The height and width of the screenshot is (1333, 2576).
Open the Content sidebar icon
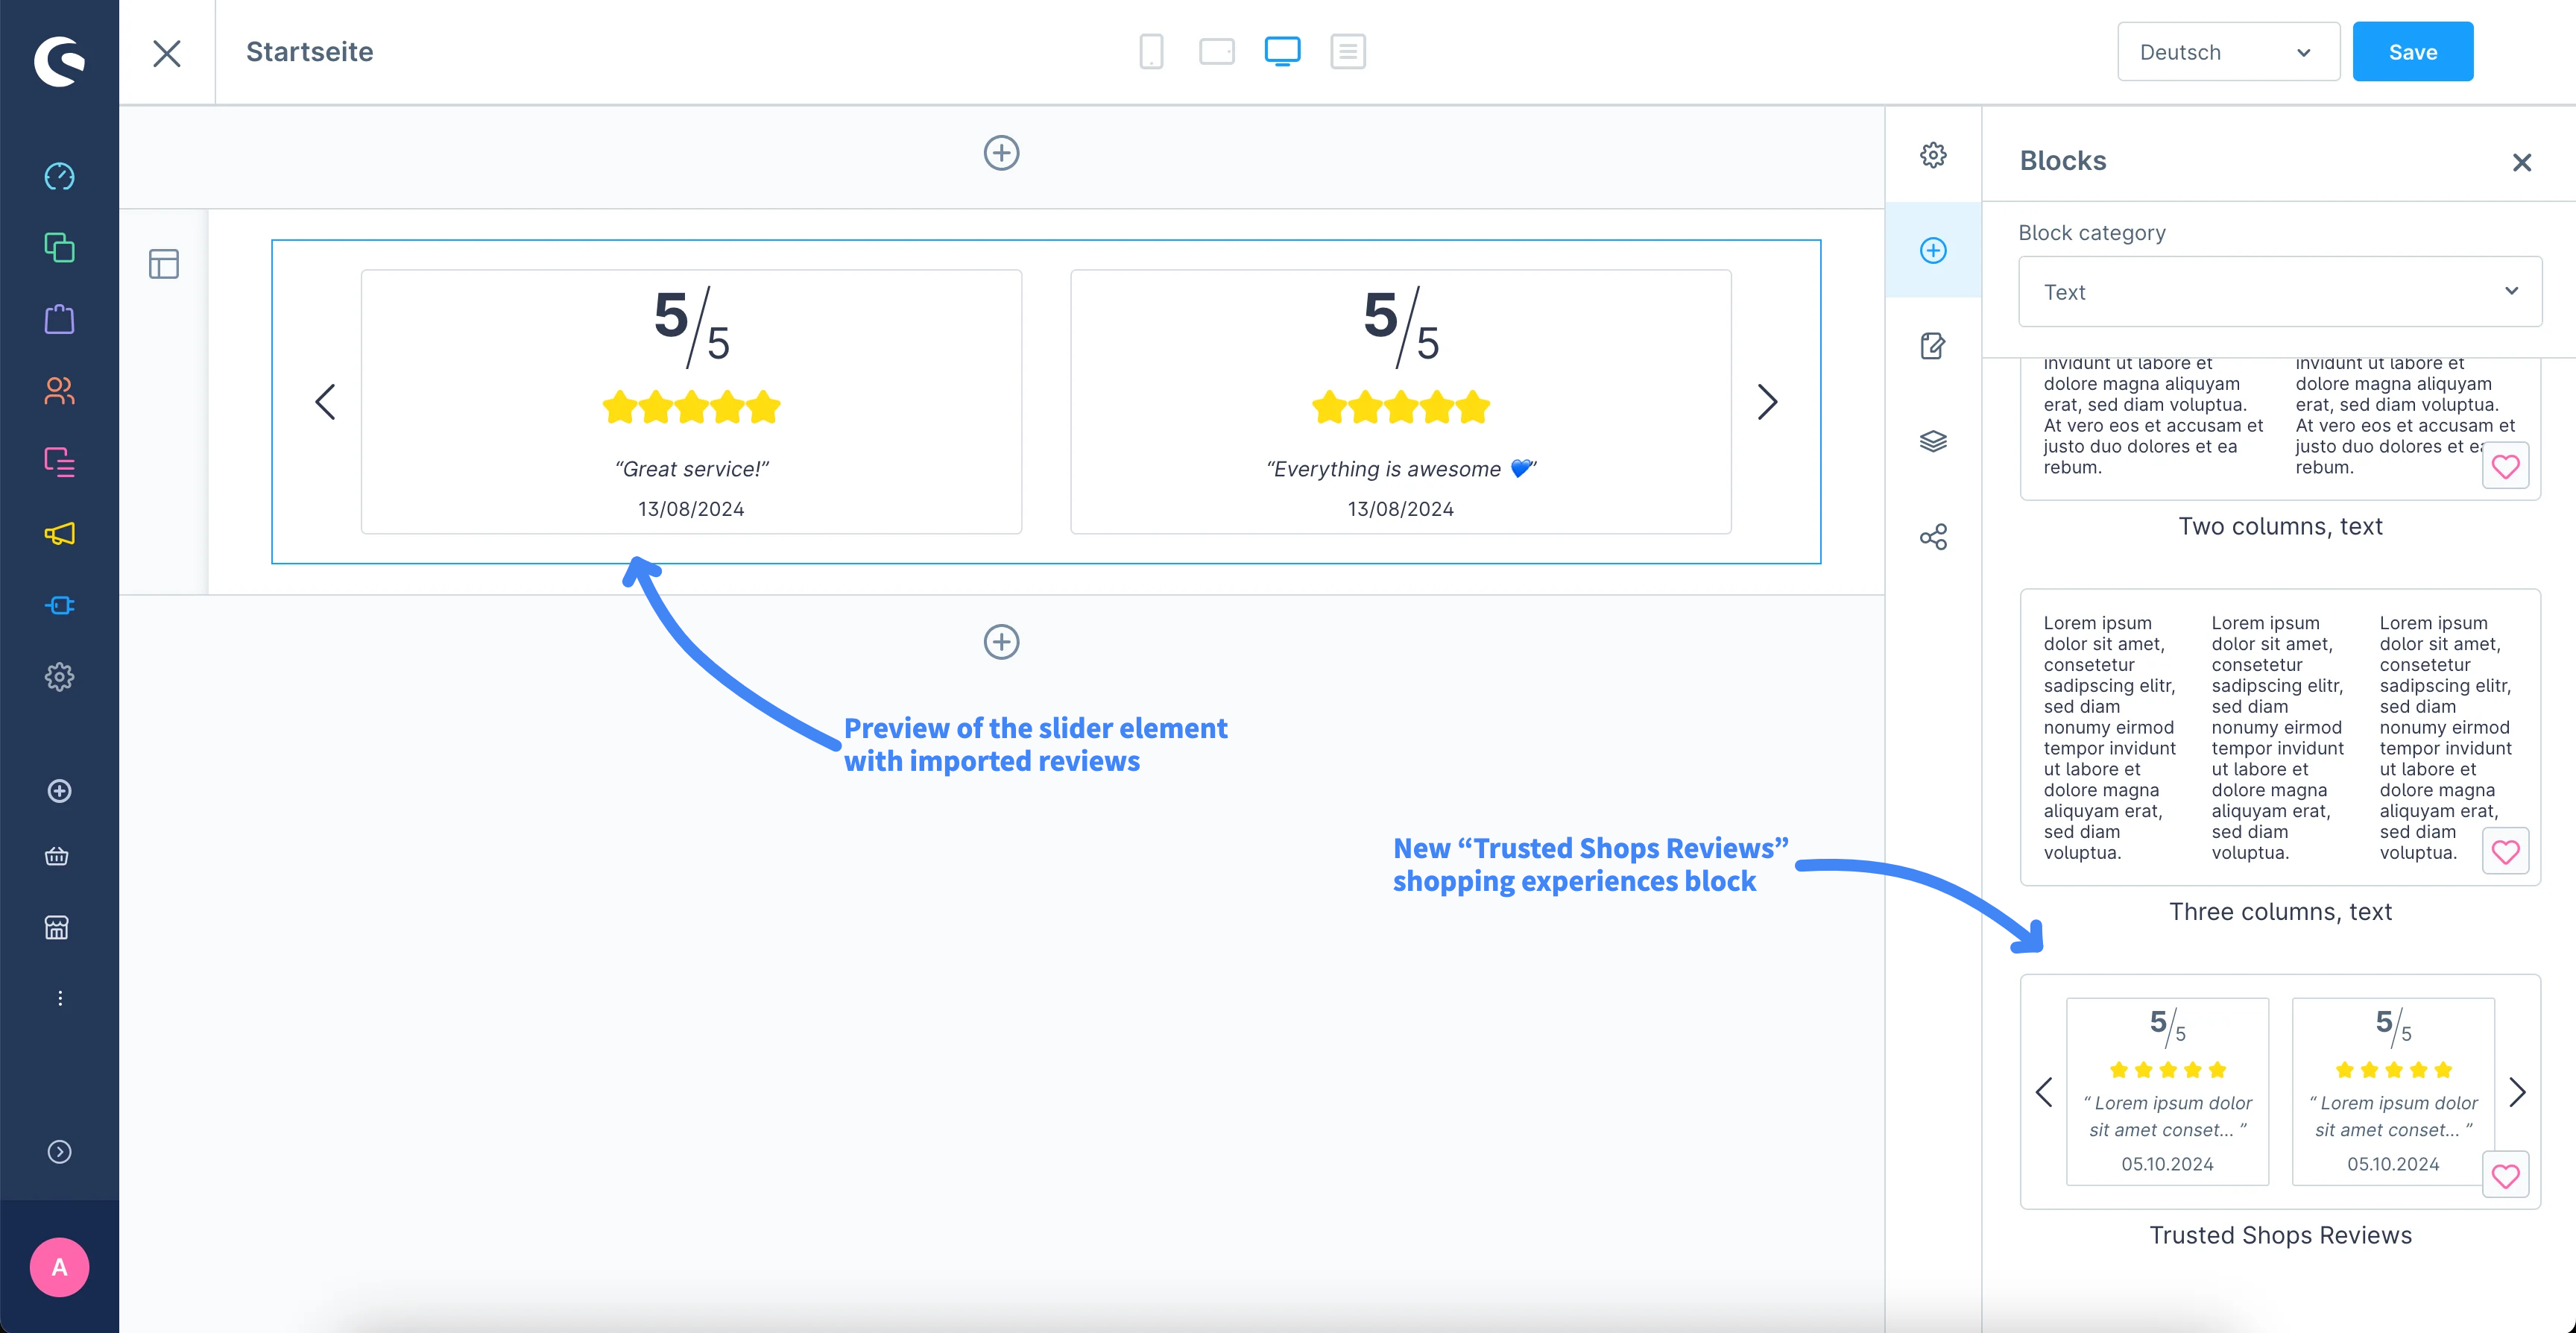(59, 462)
